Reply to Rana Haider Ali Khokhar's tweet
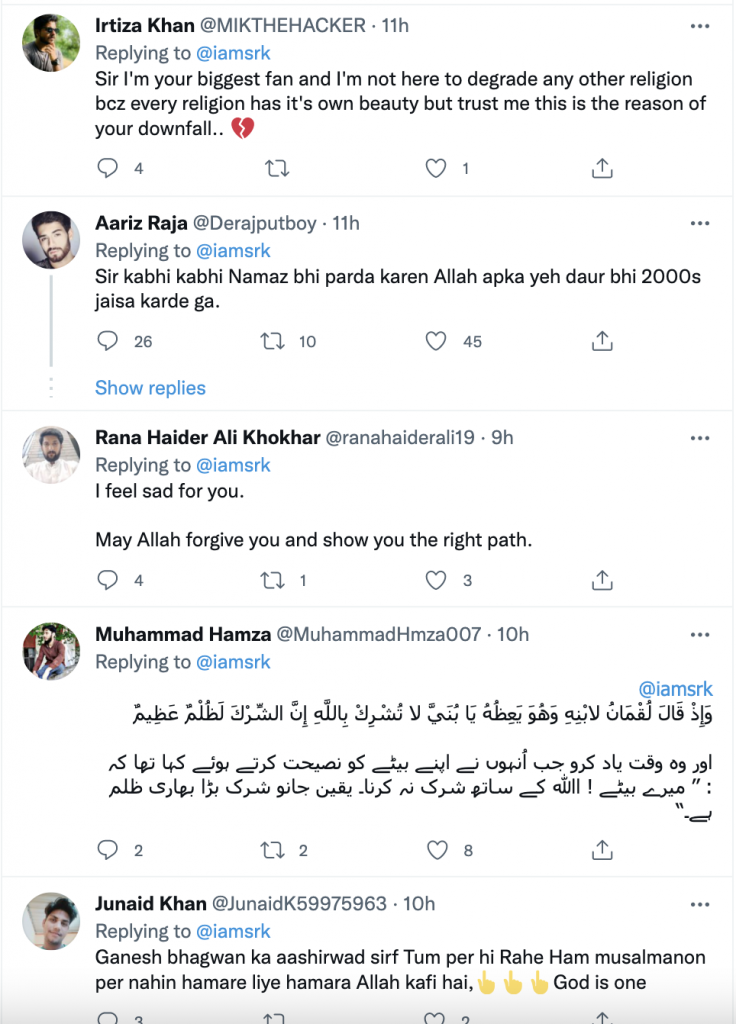 (108, 580)
